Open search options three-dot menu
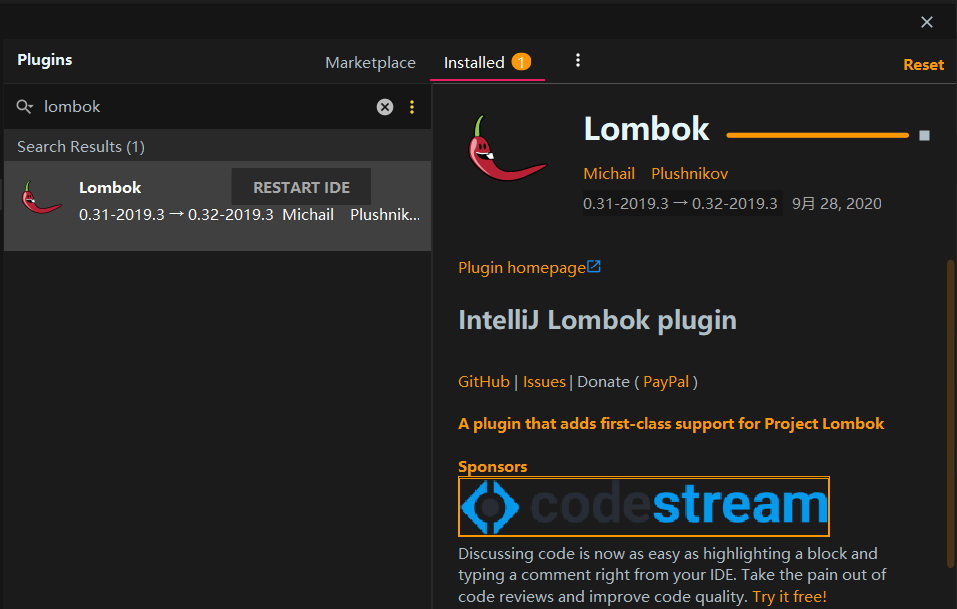The width and height of the screenshot is (957, 609). (412, 107)
